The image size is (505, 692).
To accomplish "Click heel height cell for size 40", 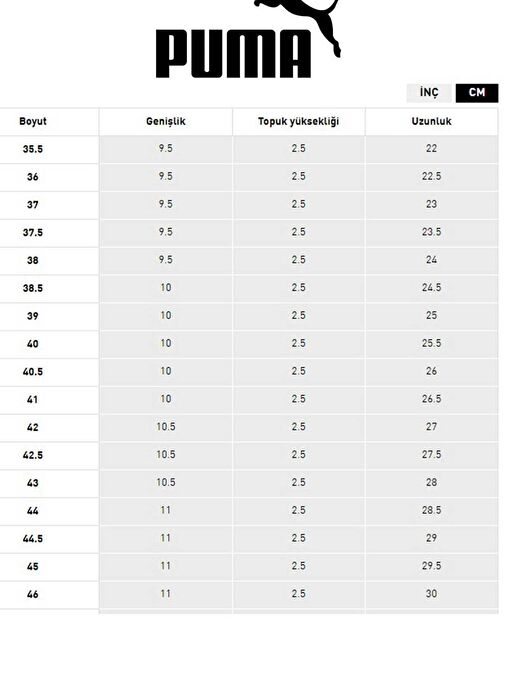I will (x=298, y=343).
